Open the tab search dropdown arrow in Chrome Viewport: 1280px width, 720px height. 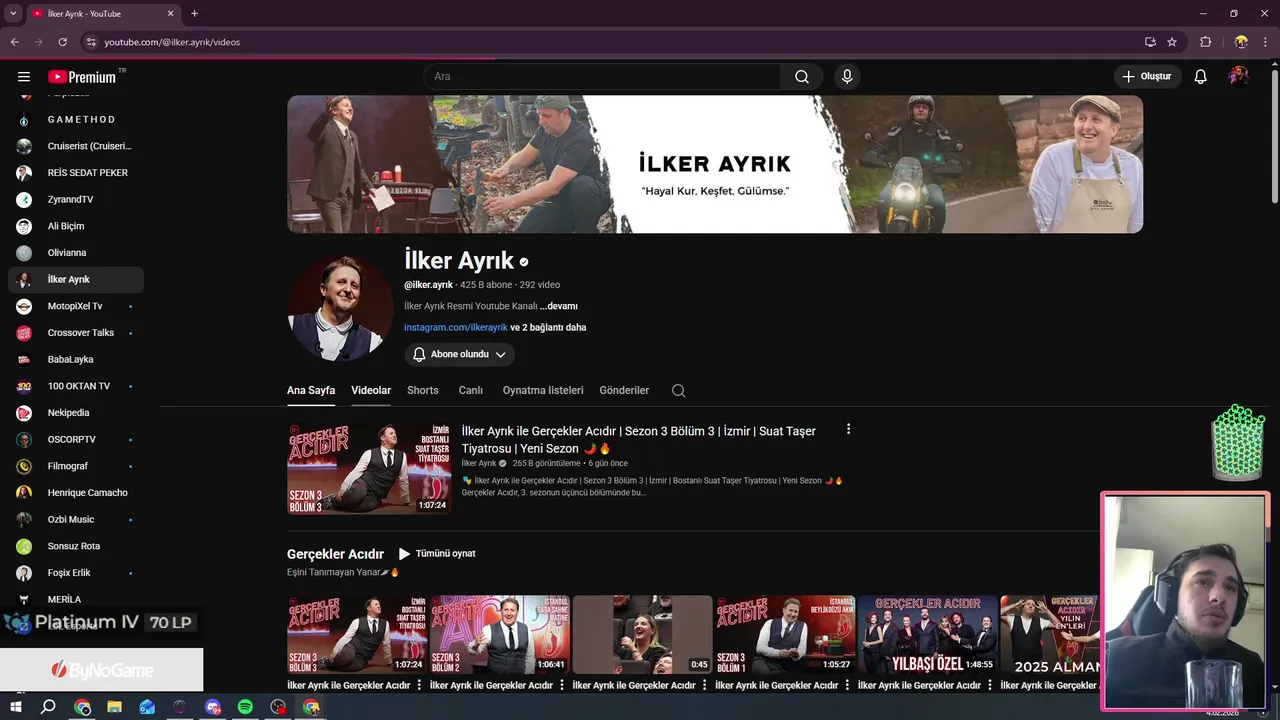[x=13, y=14]
